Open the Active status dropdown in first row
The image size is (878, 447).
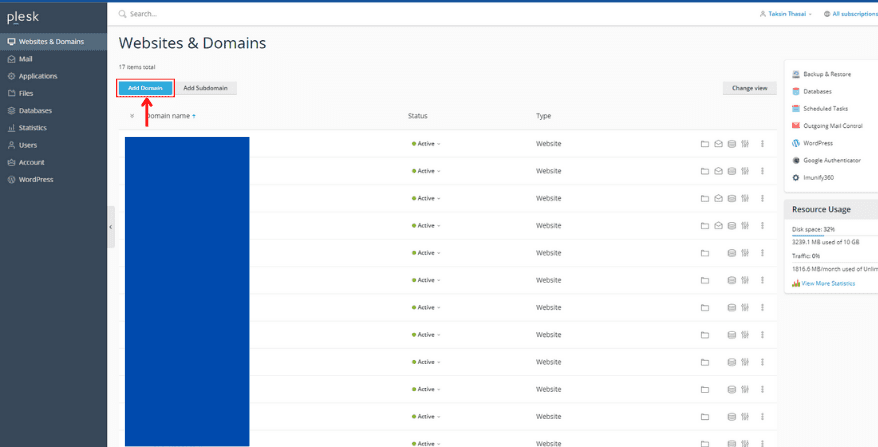pyautogui.click(x=426, y=144)
